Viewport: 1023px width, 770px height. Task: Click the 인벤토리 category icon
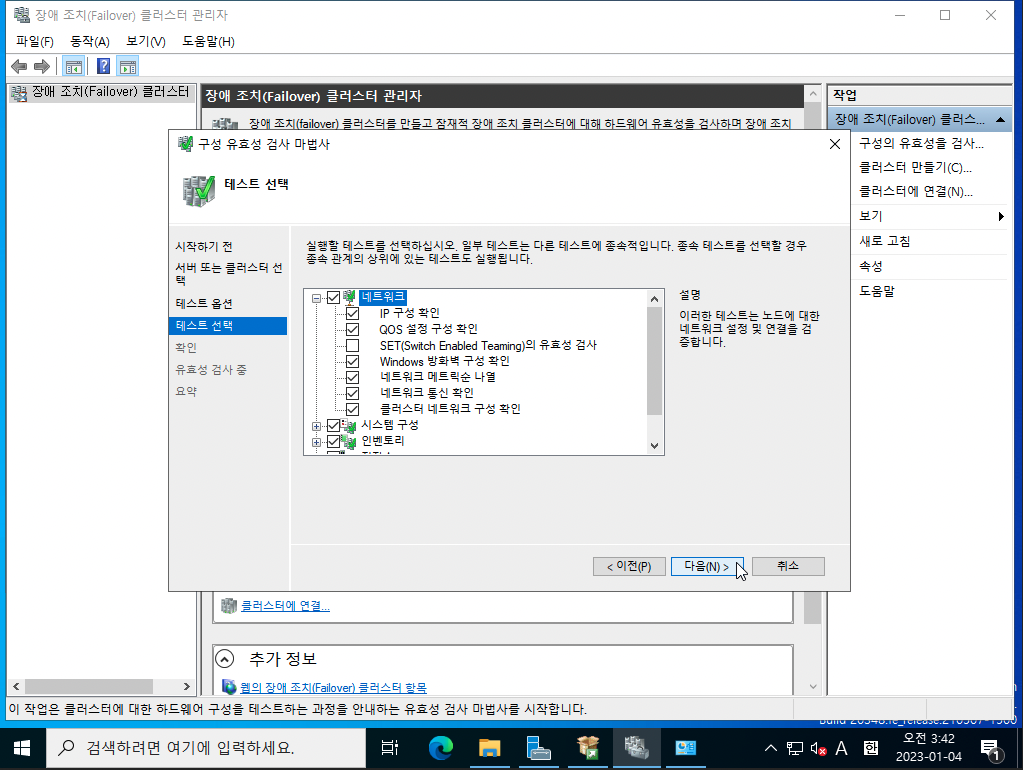(349, 442)
